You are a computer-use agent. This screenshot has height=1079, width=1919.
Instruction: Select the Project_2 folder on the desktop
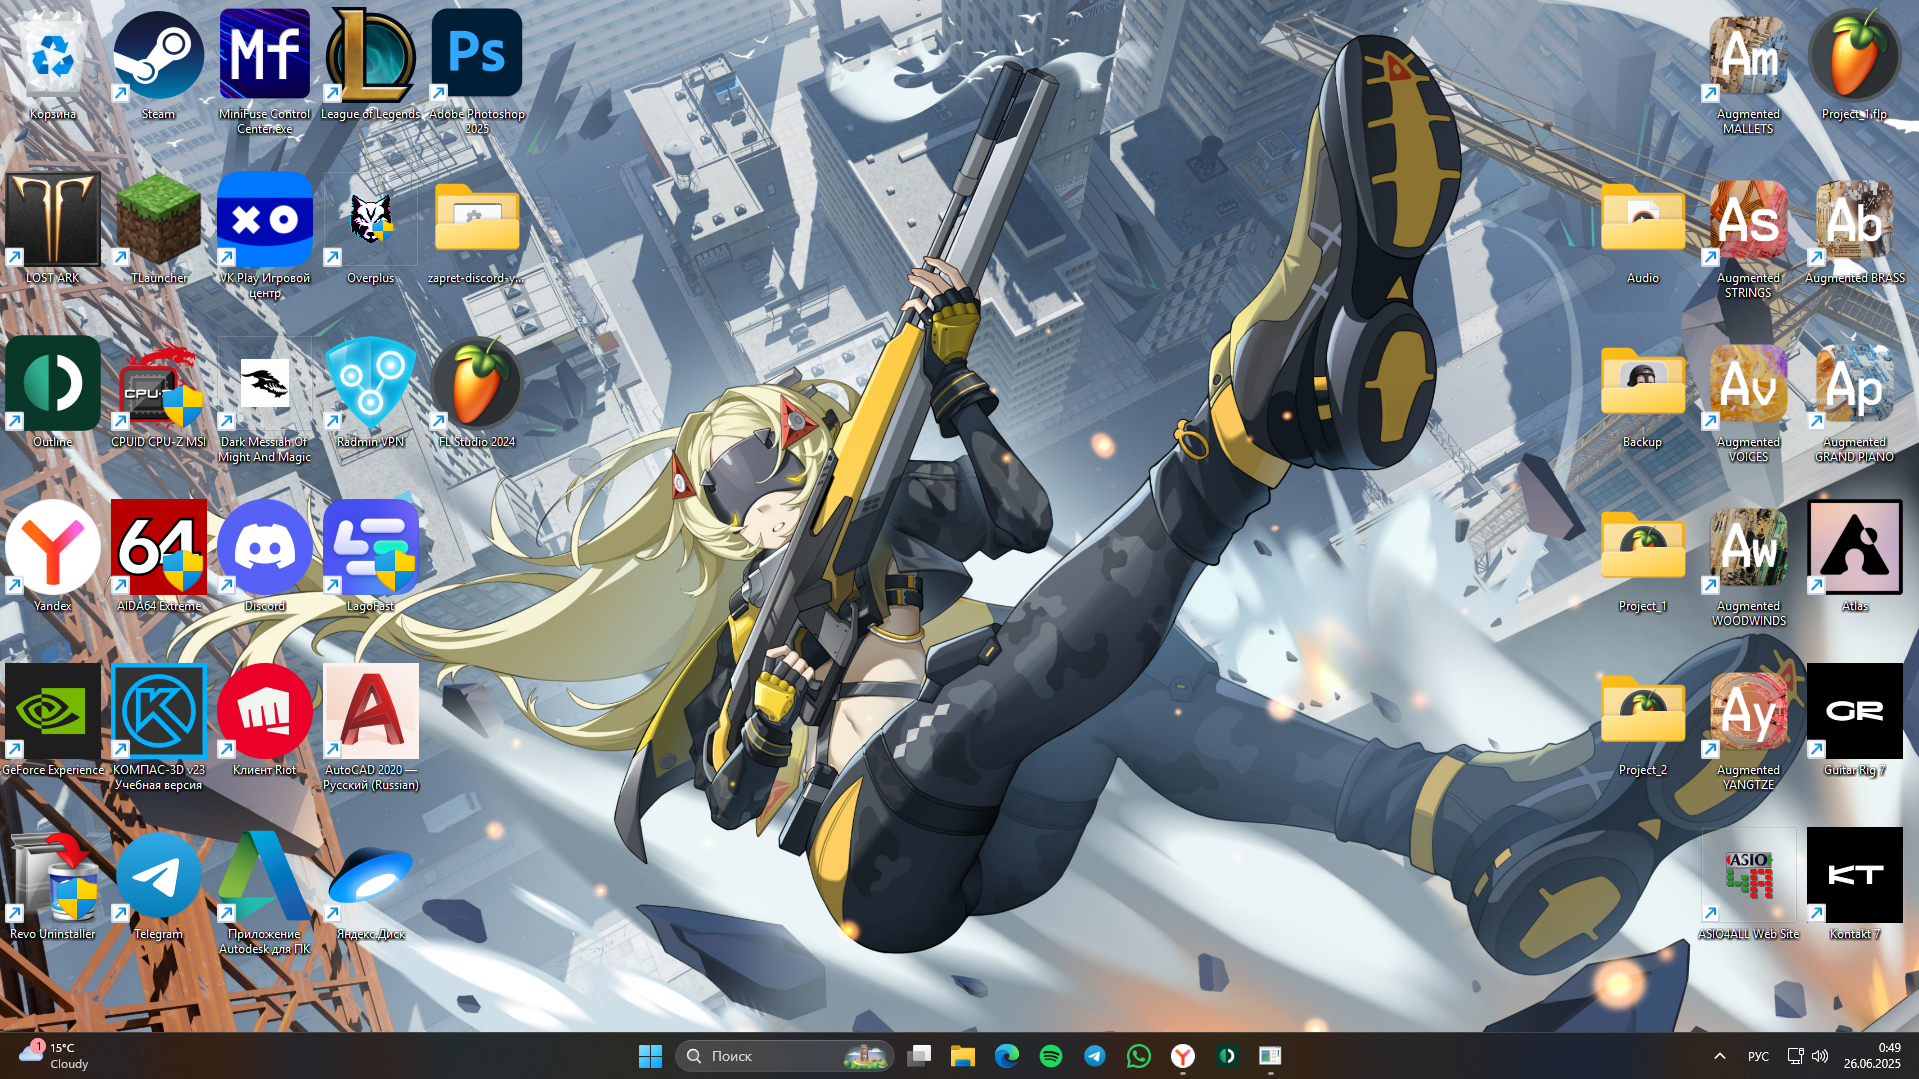point(1643,721)
